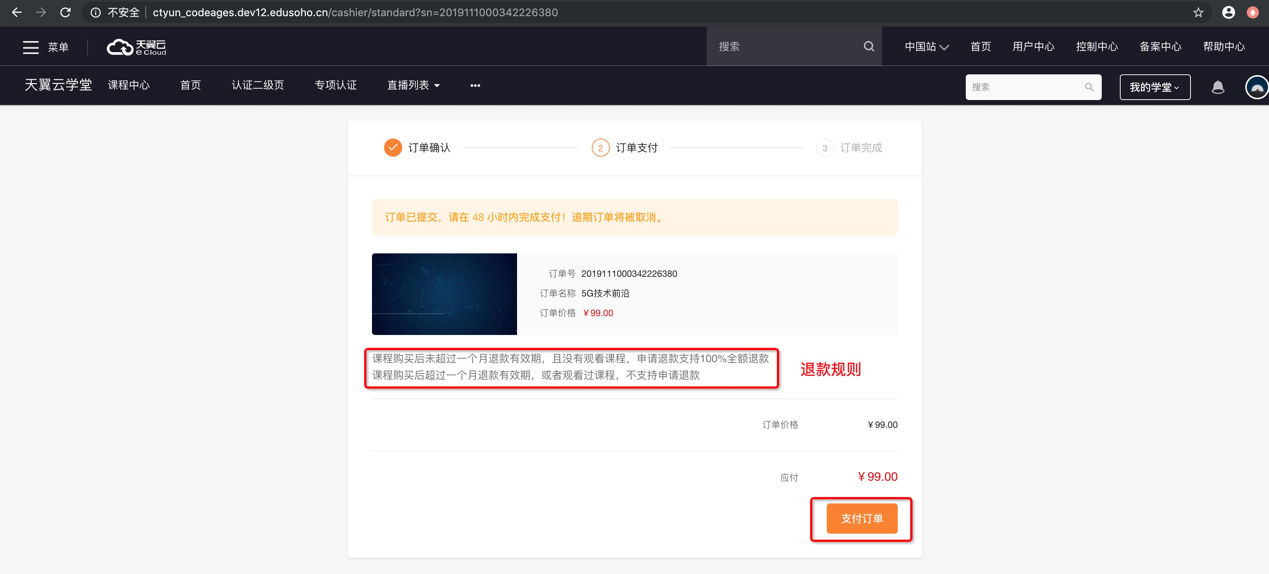Show more navigation items via ellipsis
The height and width of the screenshot is (574, 1269).
[x=475, y=86]
